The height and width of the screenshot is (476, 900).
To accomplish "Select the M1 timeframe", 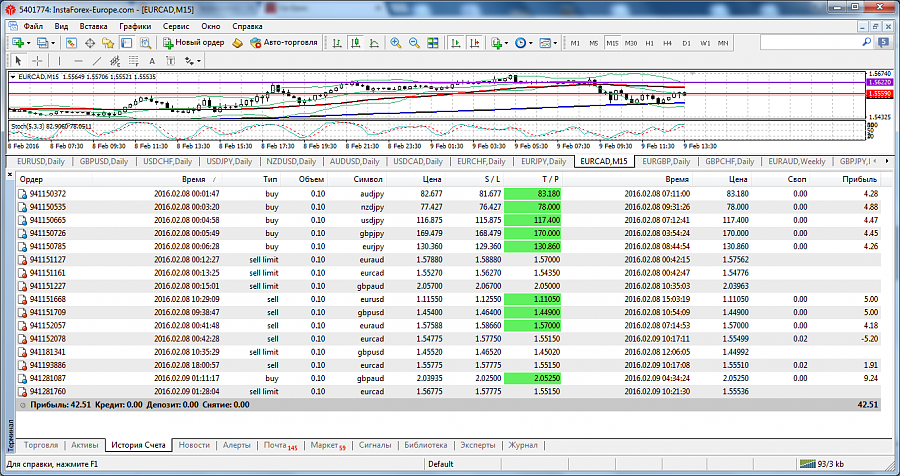I will (x=575, y=43).
